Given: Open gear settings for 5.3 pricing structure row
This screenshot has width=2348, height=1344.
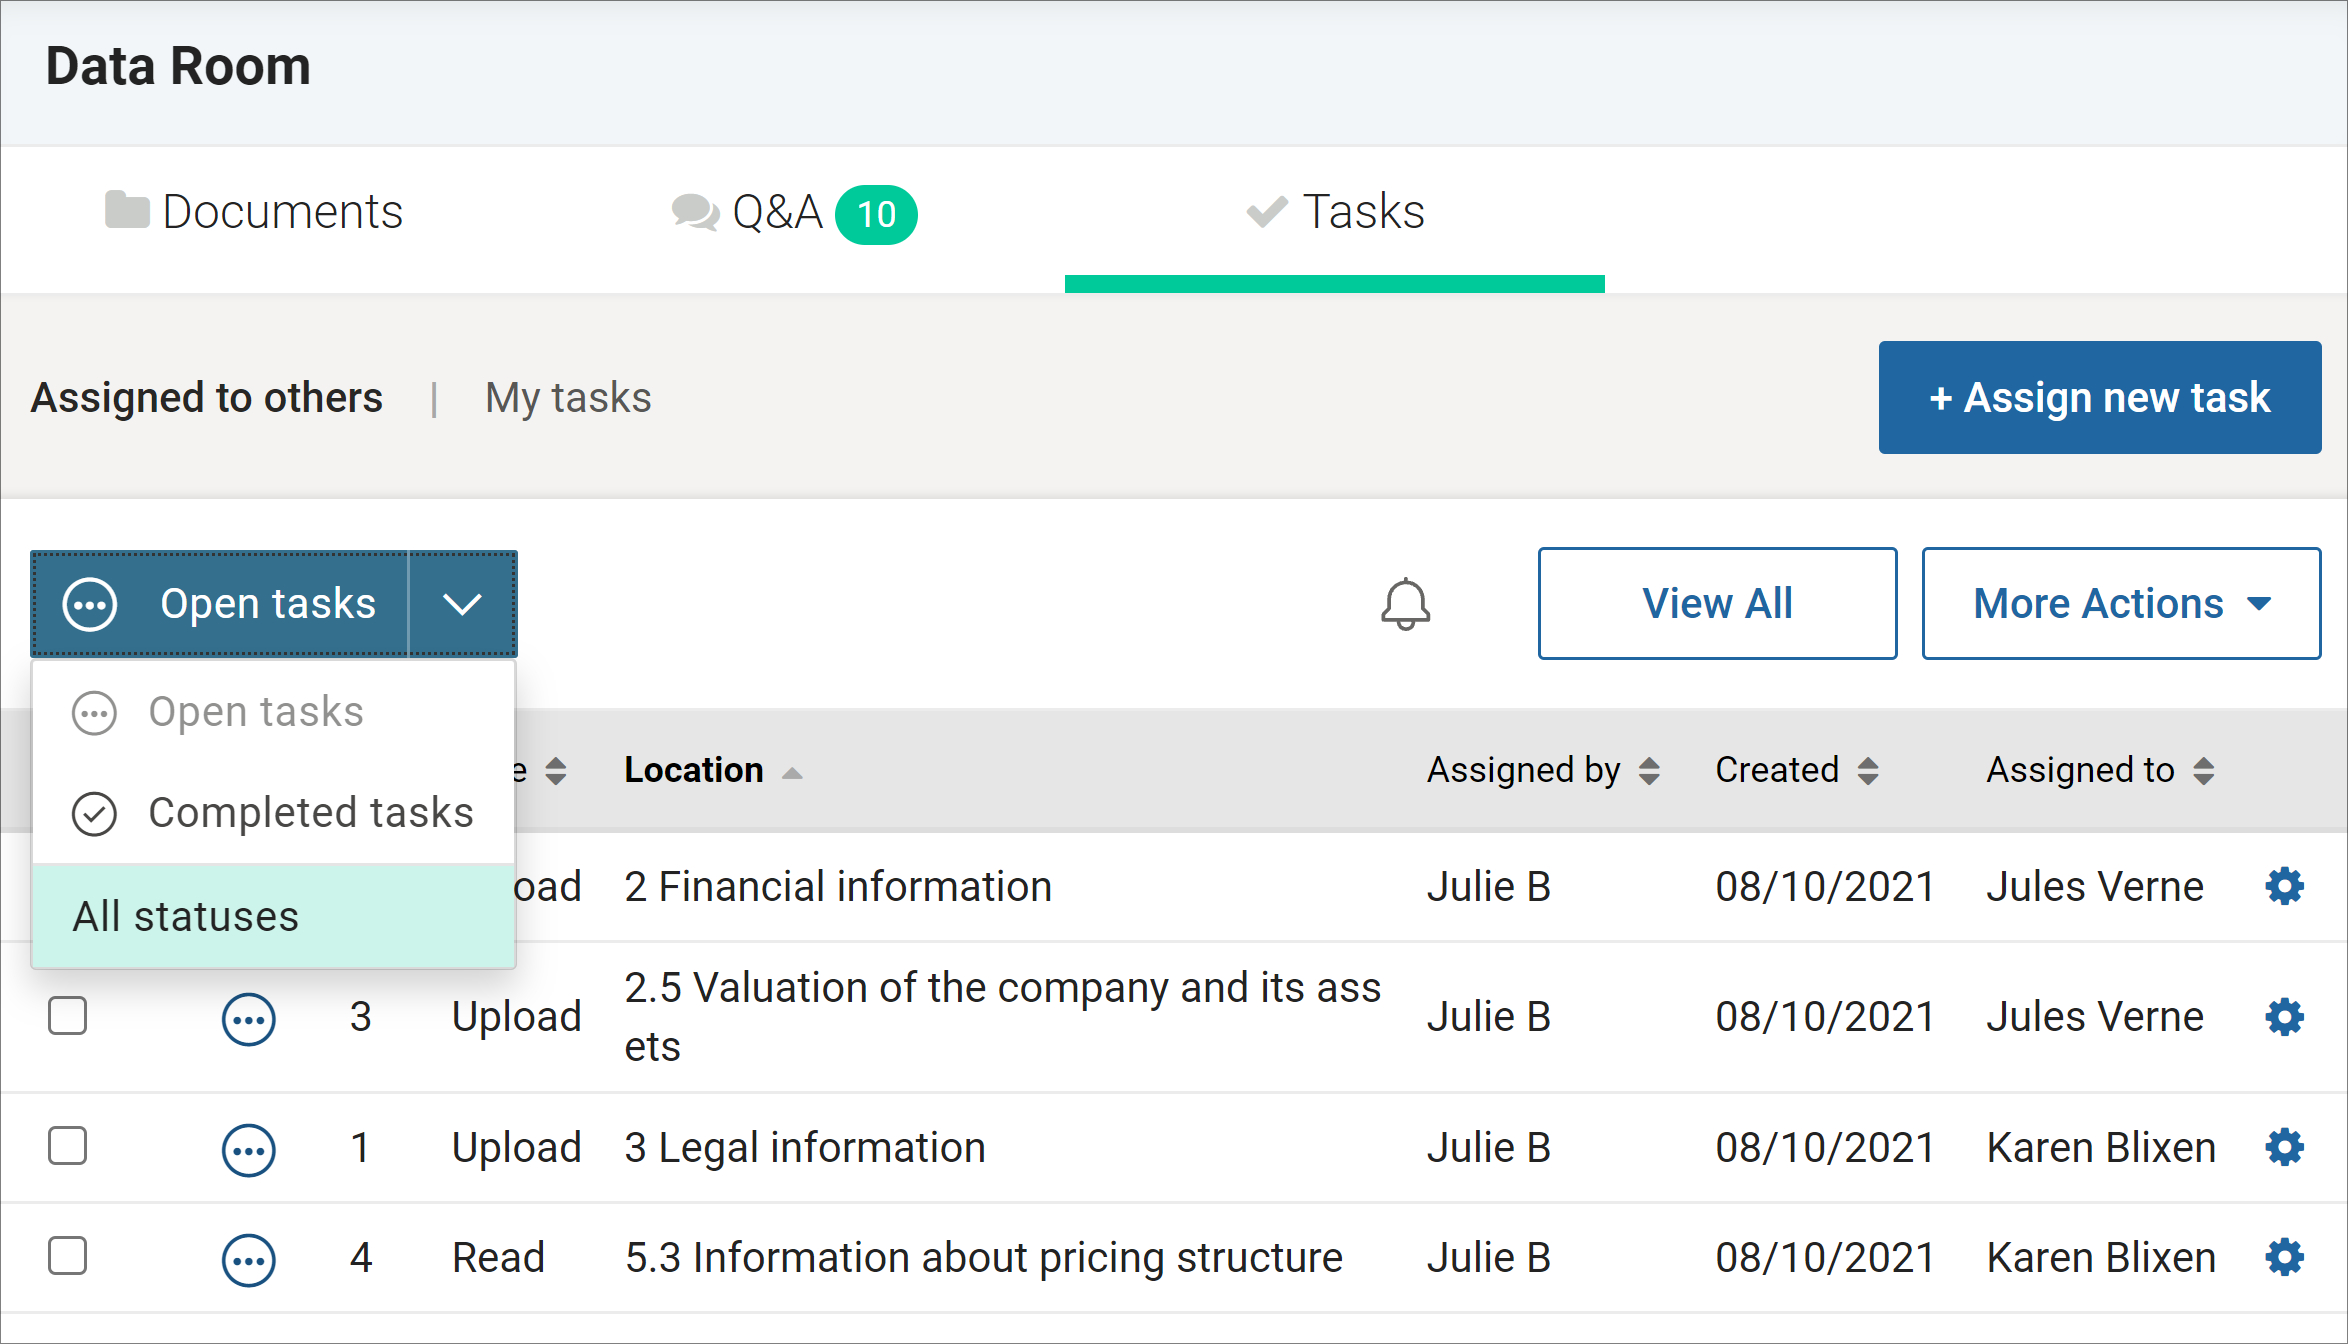Looking at the screenshot, I should (2284, 1257).
